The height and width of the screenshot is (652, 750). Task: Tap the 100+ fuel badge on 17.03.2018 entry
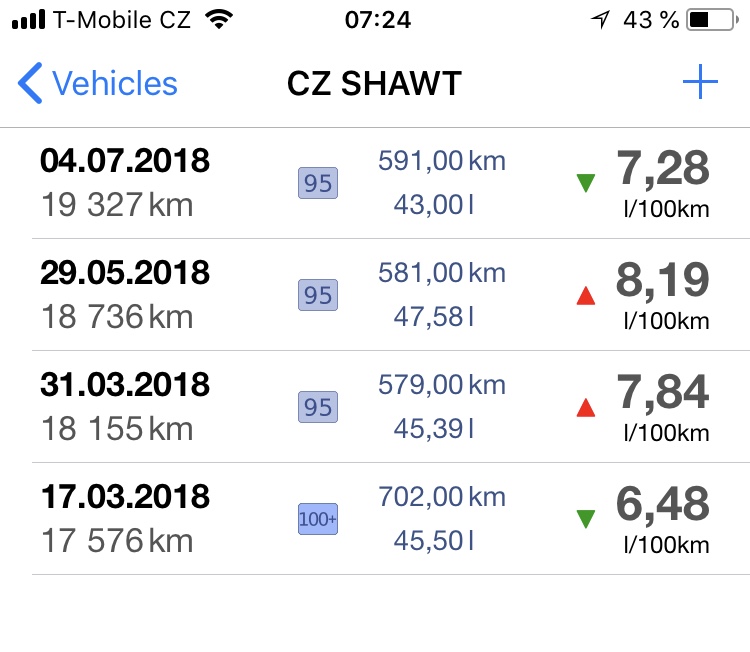click(318, 519)
